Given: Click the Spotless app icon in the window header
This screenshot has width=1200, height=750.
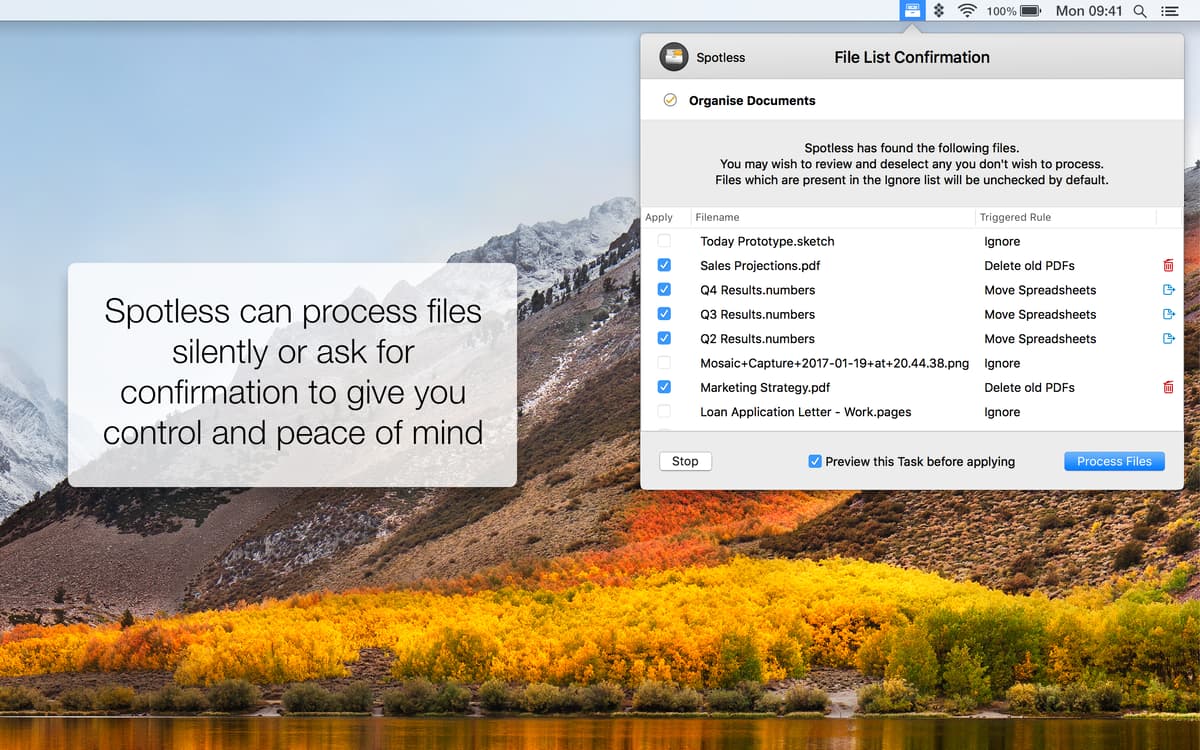Looking at the screenshot, I should [672, 57].
